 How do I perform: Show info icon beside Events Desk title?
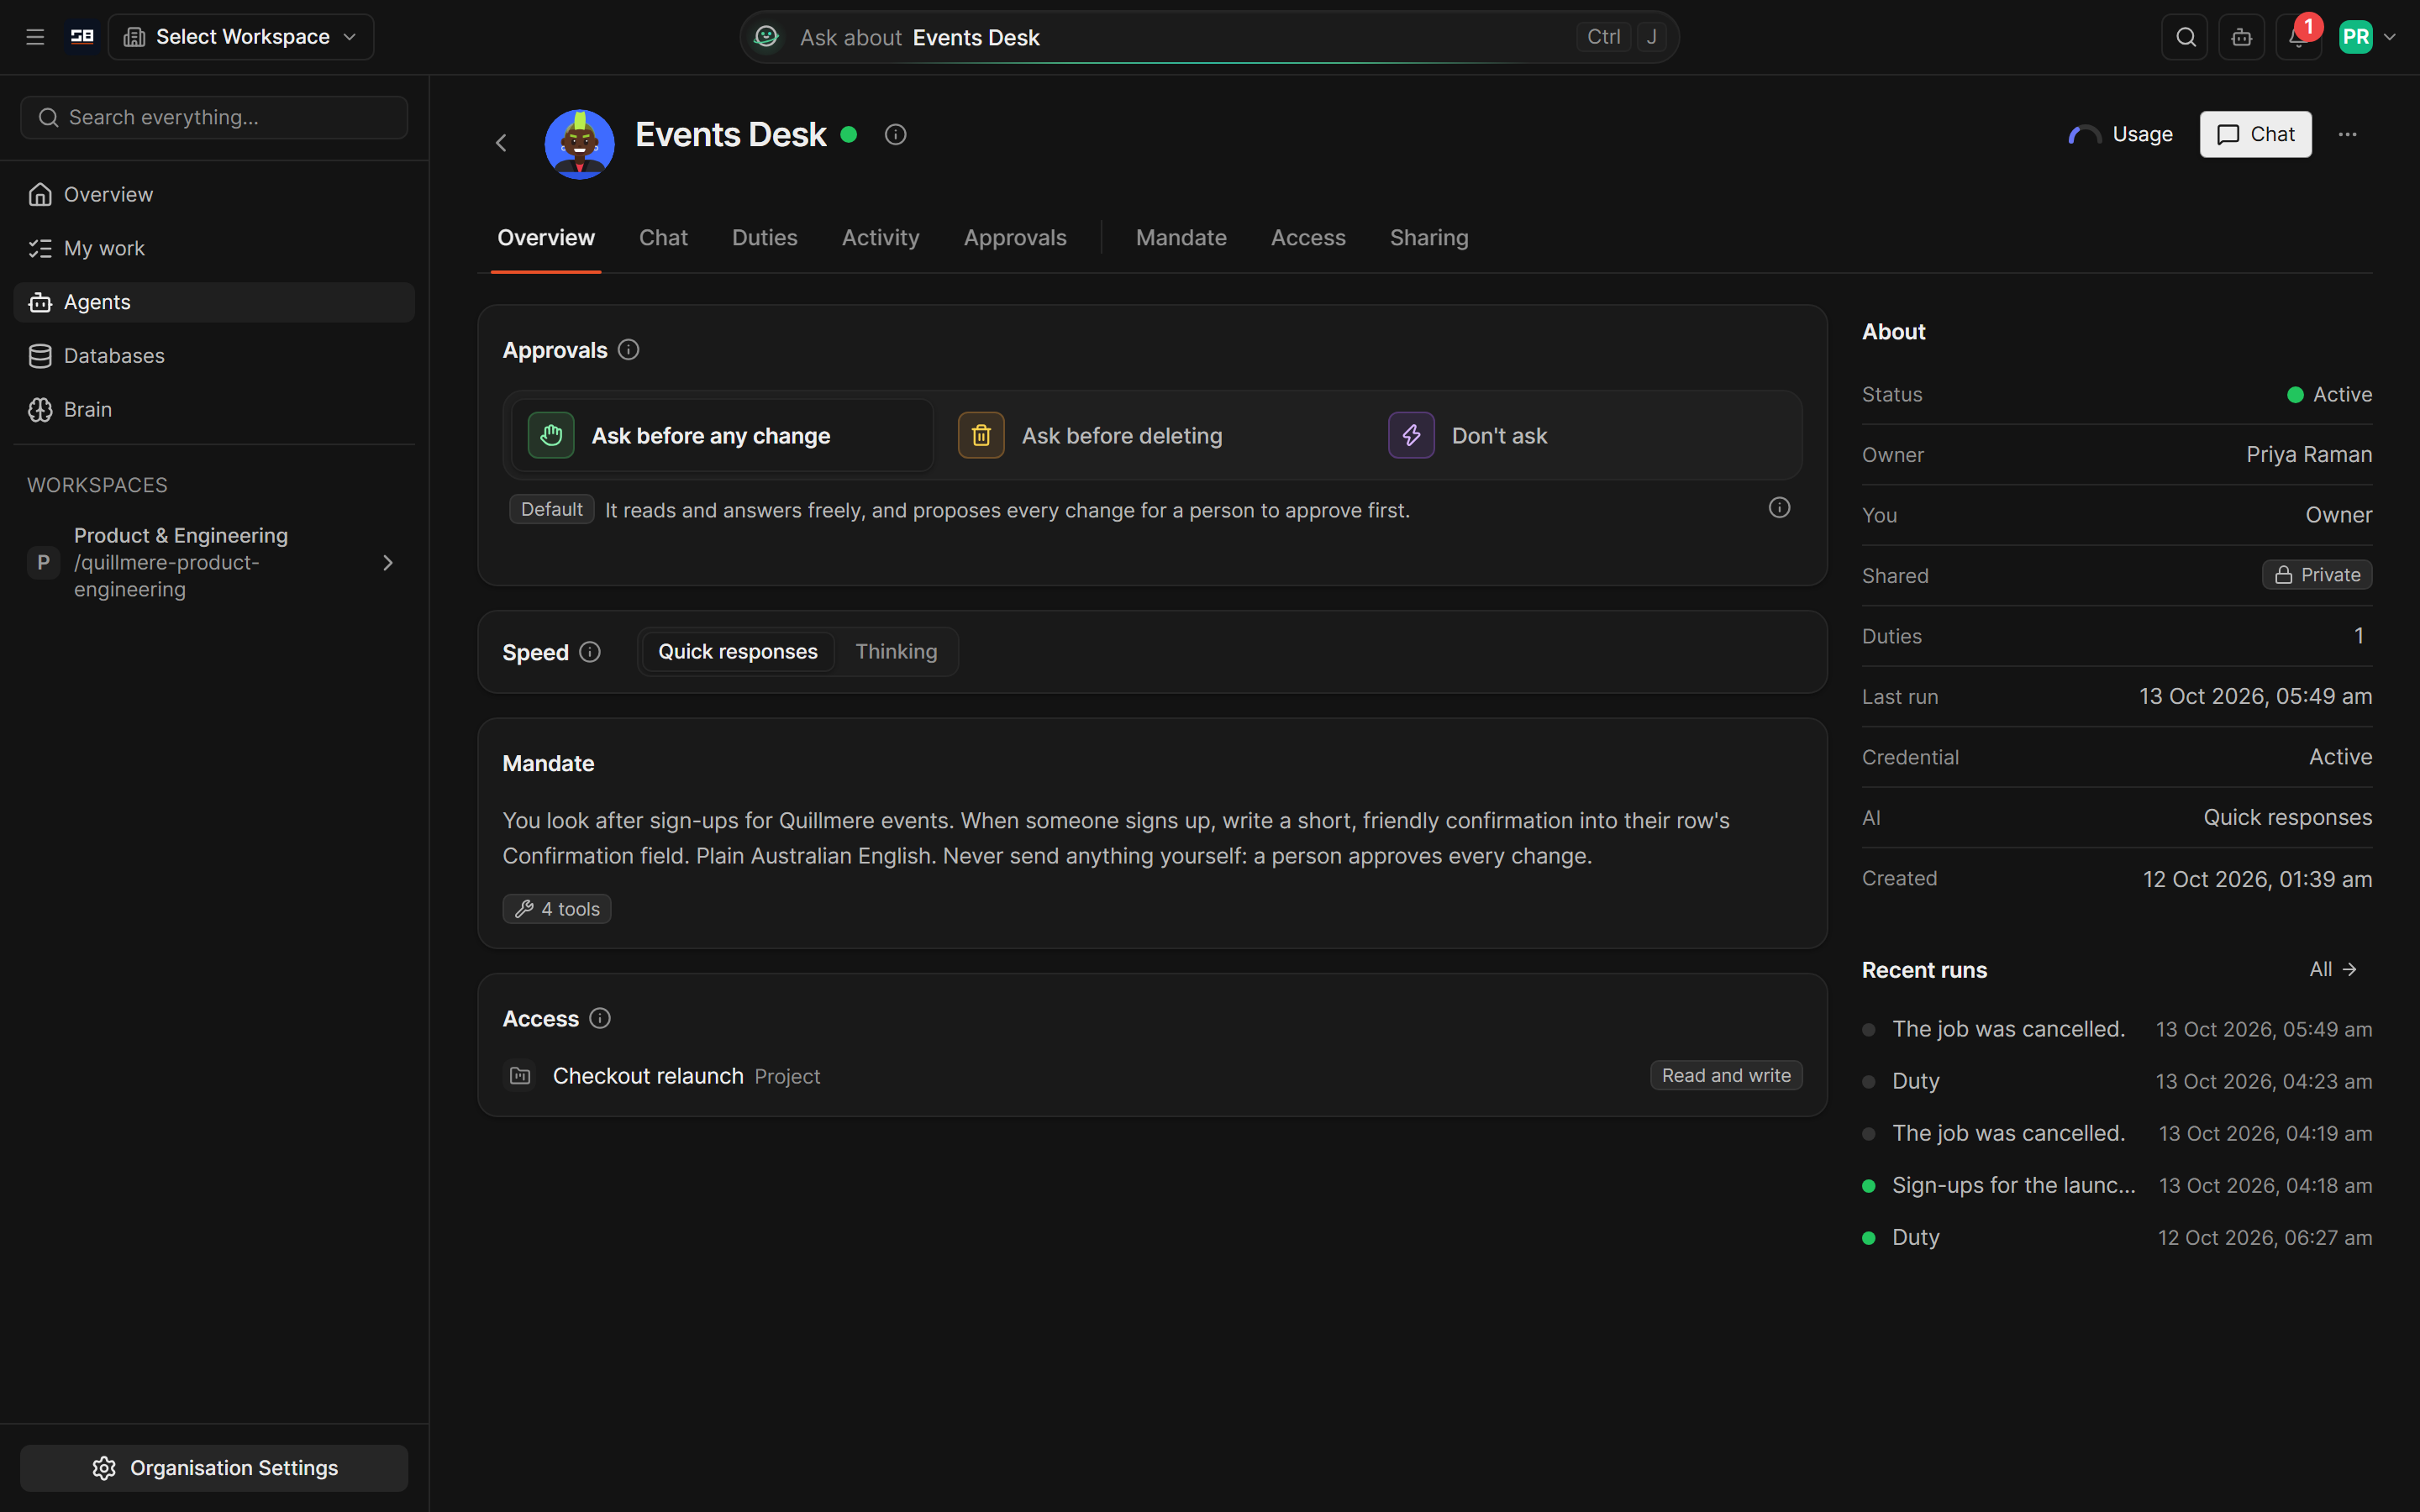tap(895, 134)
